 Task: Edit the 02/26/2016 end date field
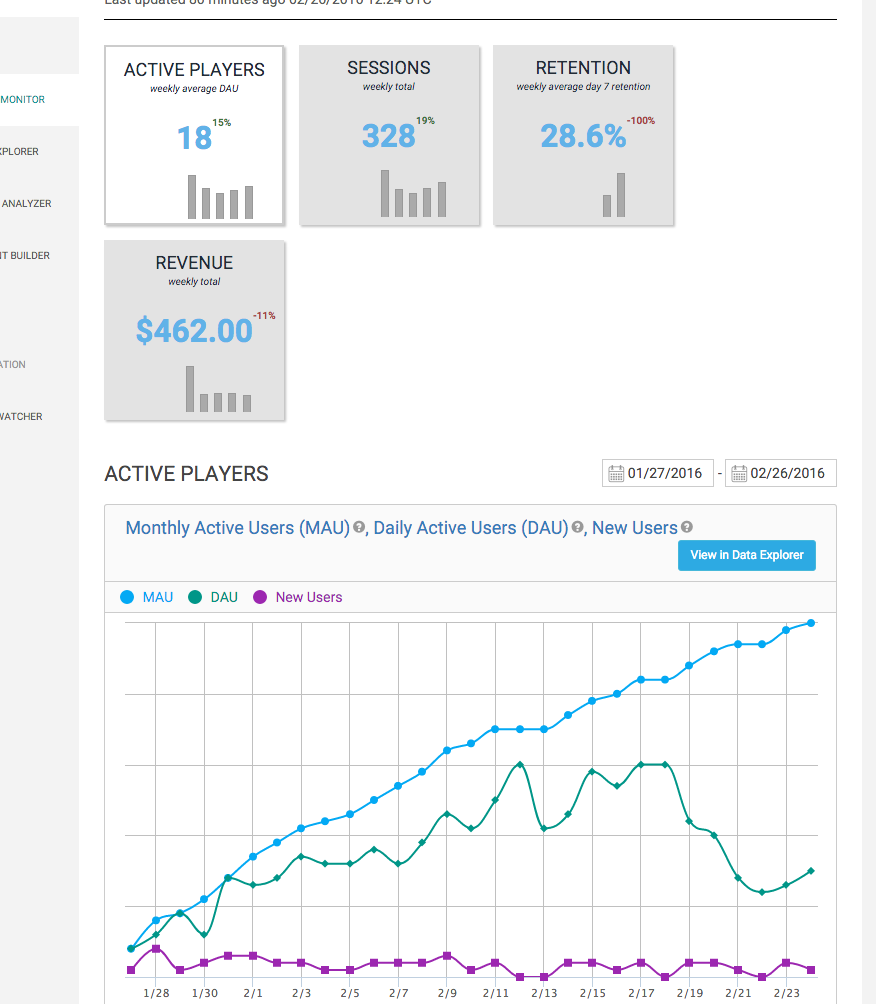click(x=781, y=473)
